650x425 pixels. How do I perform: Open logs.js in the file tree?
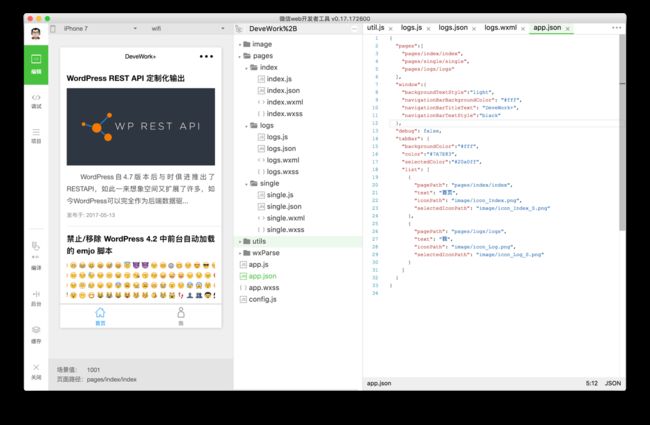coord(273,137)
